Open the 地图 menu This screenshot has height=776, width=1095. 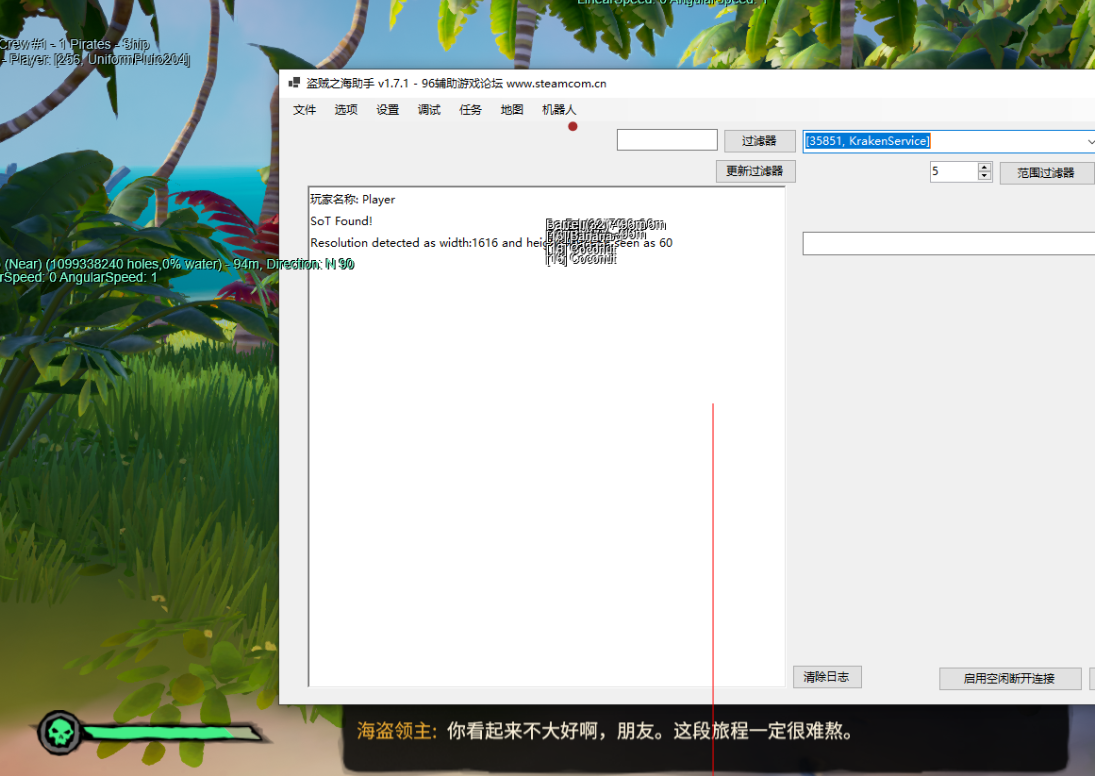click(x=512, y=110)
